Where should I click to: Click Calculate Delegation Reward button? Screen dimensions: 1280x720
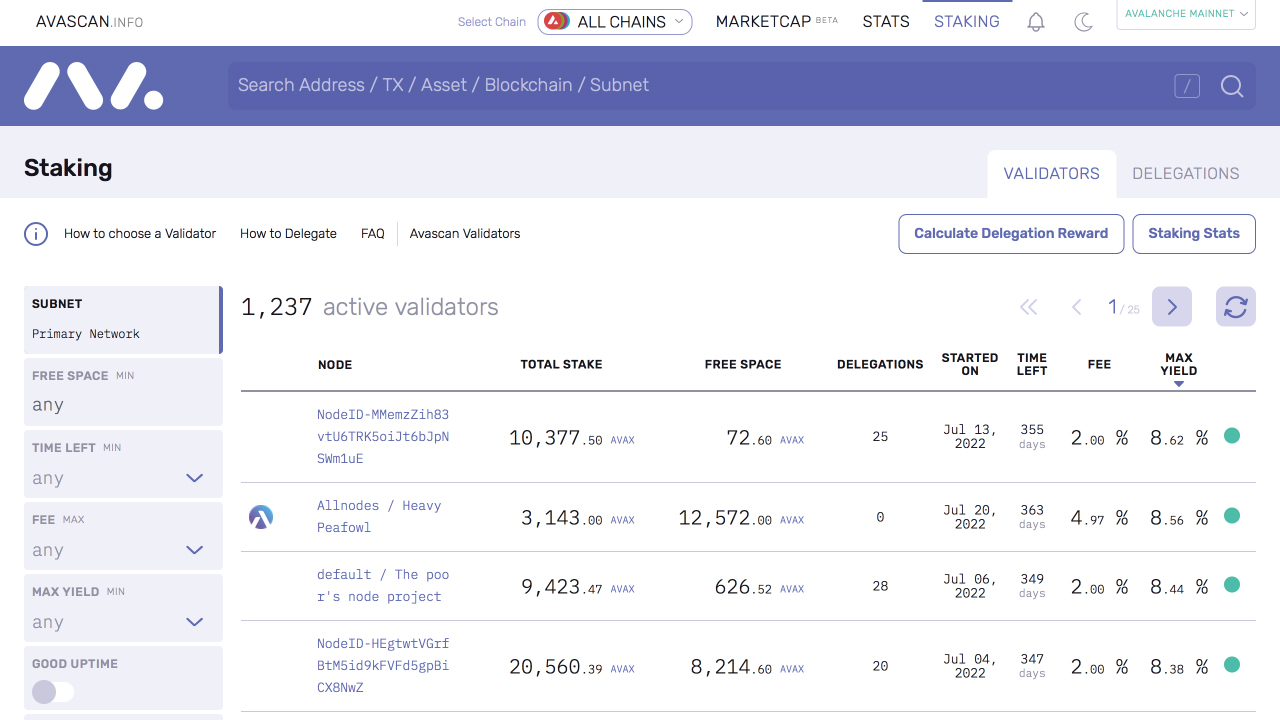point(1011,234)
